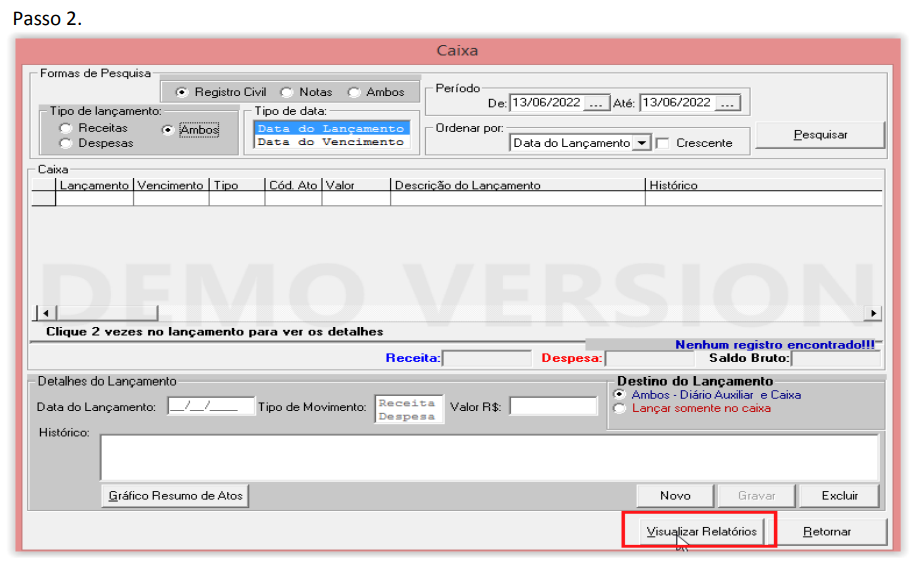Expand the 'Ordenar por' dropdown
915x562 pixels.
[640, 143]
